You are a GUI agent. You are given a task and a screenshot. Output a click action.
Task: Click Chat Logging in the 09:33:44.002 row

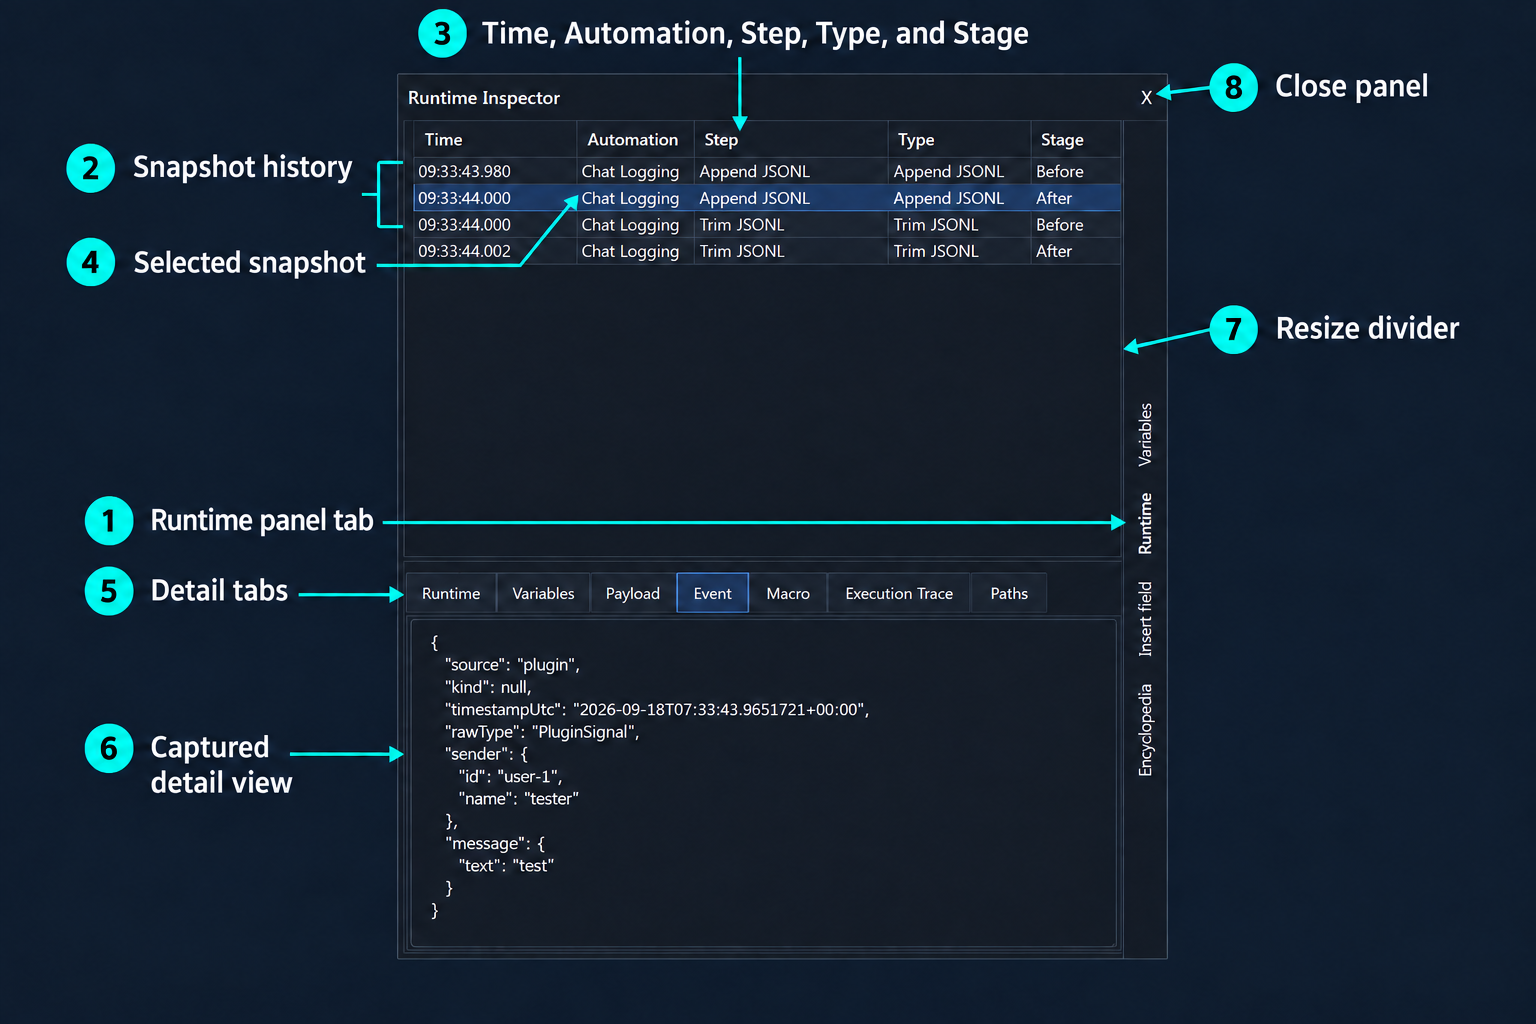(x=630, y=252)
